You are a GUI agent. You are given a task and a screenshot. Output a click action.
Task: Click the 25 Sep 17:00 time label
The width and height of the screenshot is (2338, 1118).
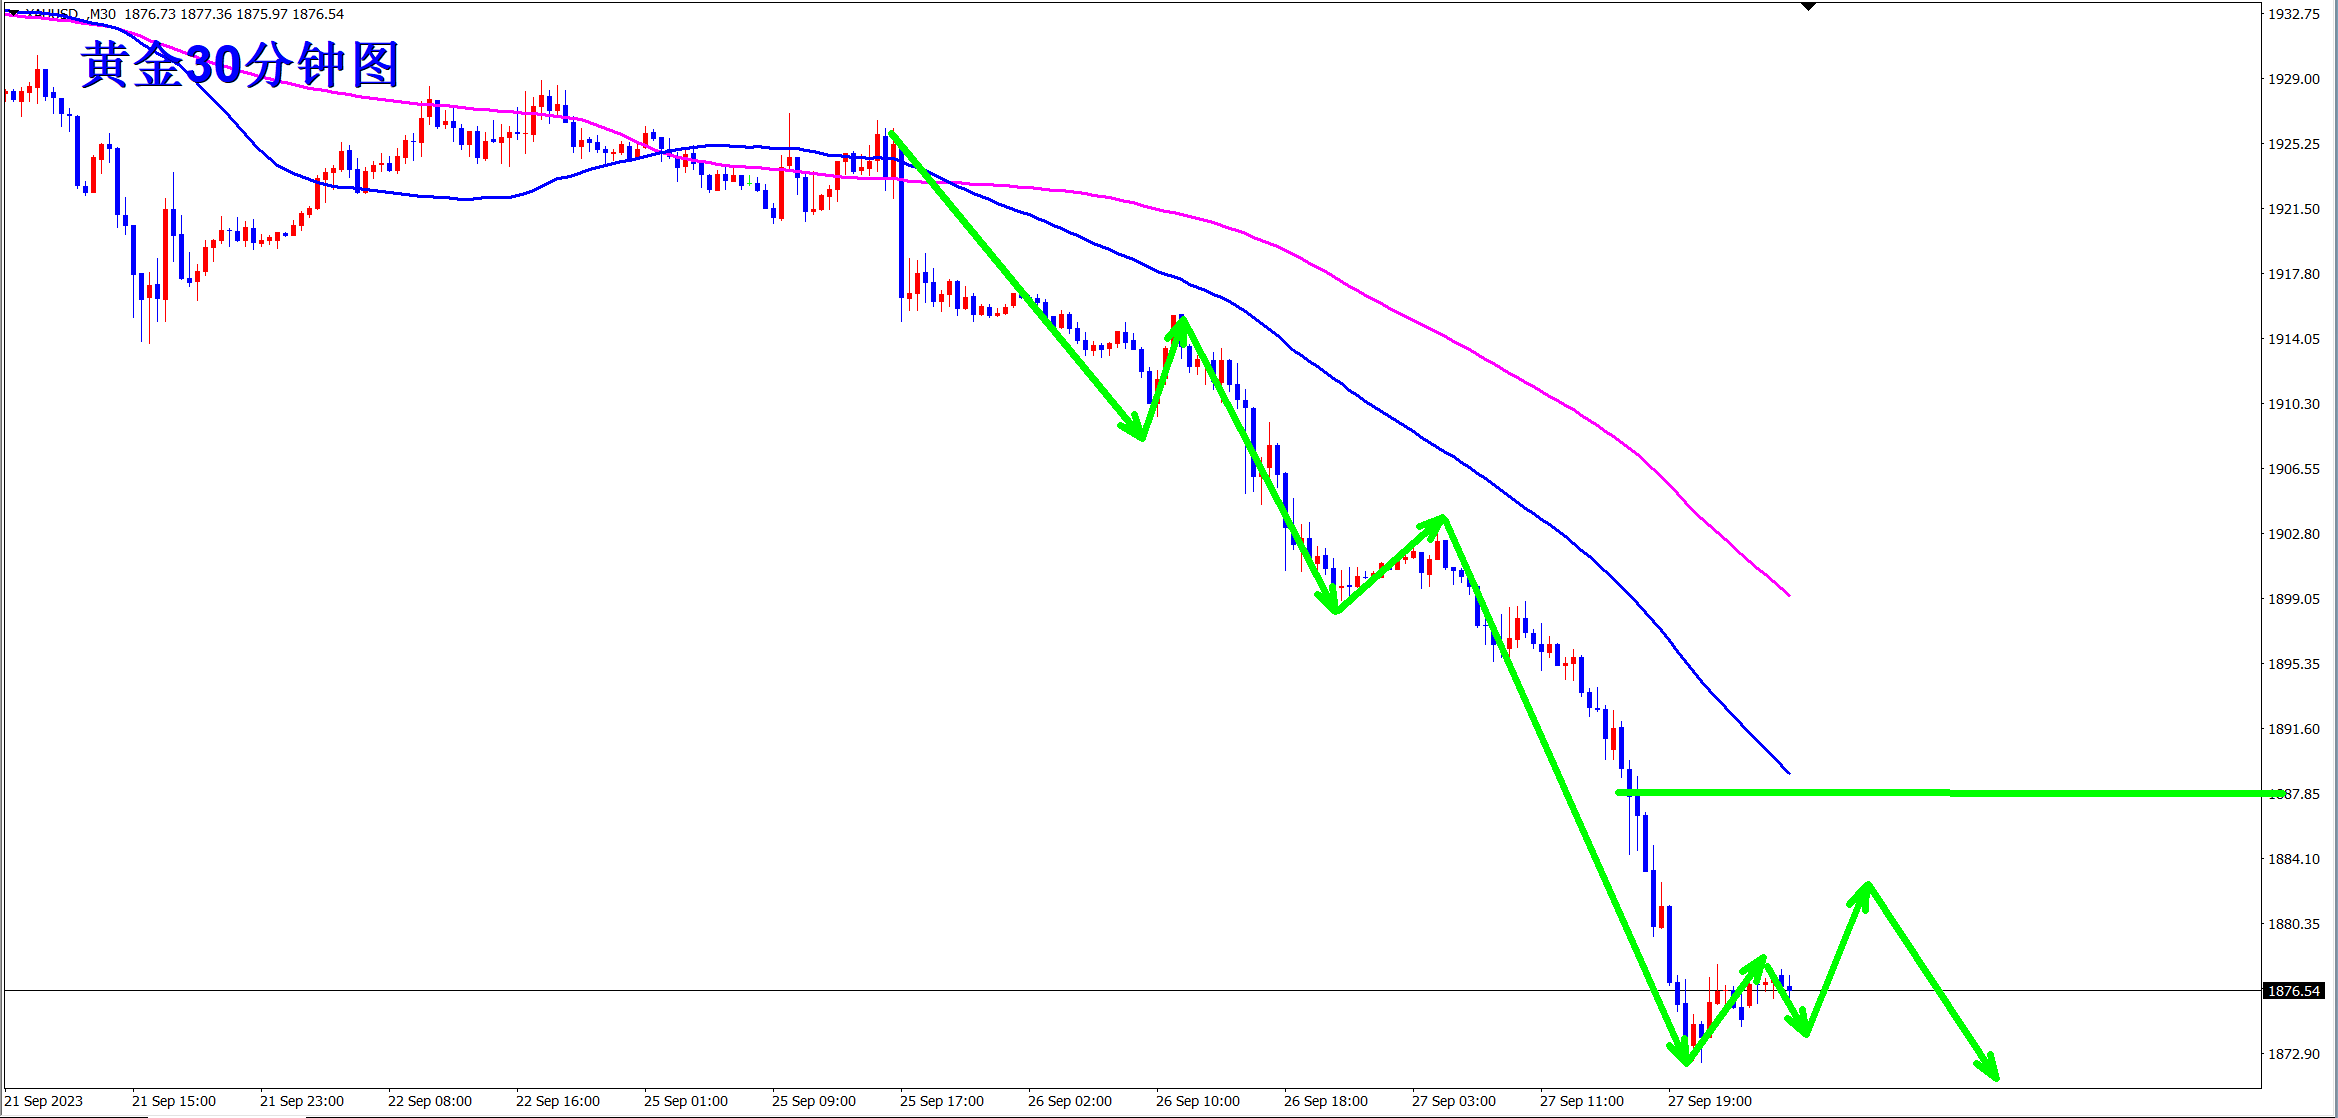[941, 1101]
